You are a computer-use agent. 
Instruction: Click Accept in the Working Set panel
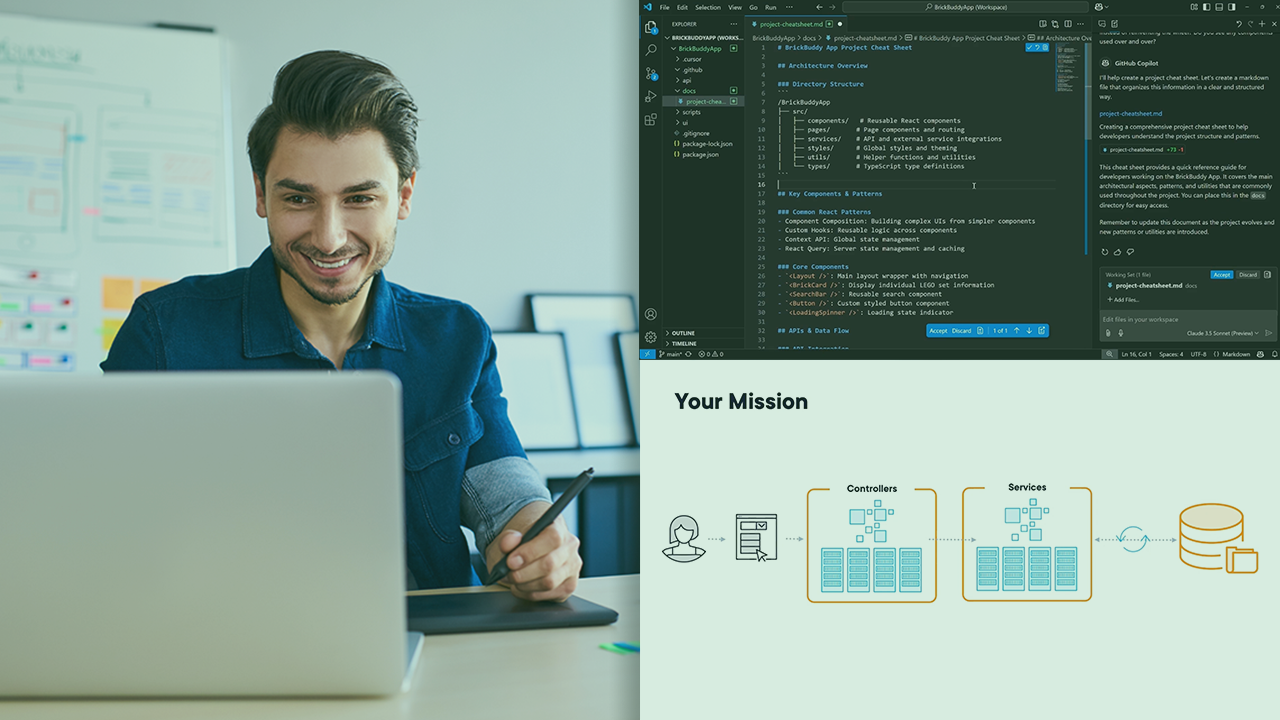[x=1222, y=274]
